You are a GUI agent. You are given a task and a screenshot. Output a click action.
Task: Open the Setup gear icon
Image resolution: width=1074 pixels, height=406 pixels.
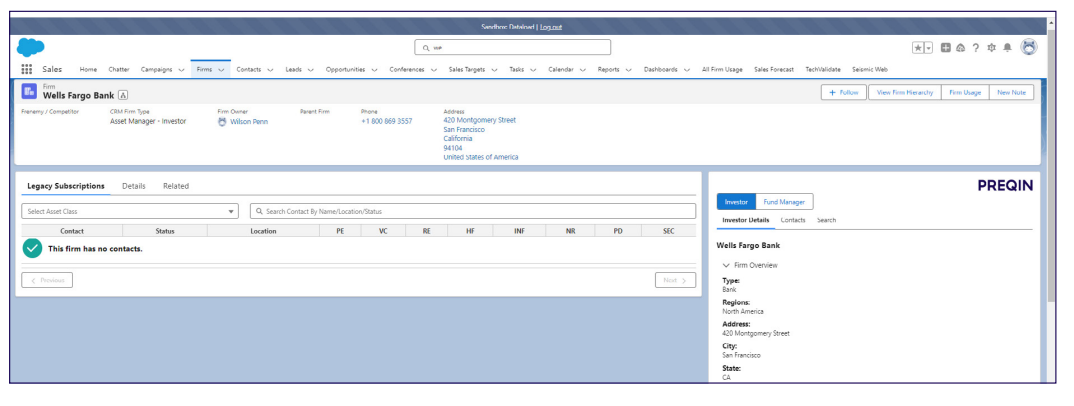pyautogui.click(x=991, y=48)
